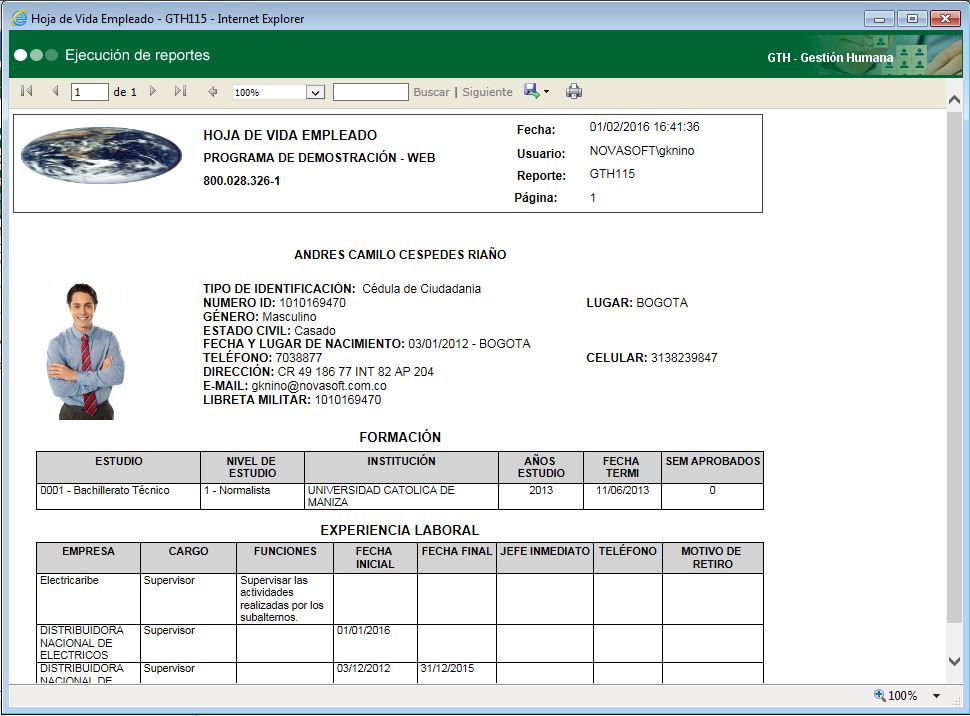Open the export save icon
The height and width of the screenshot is (716, 970).
point(531,91)
